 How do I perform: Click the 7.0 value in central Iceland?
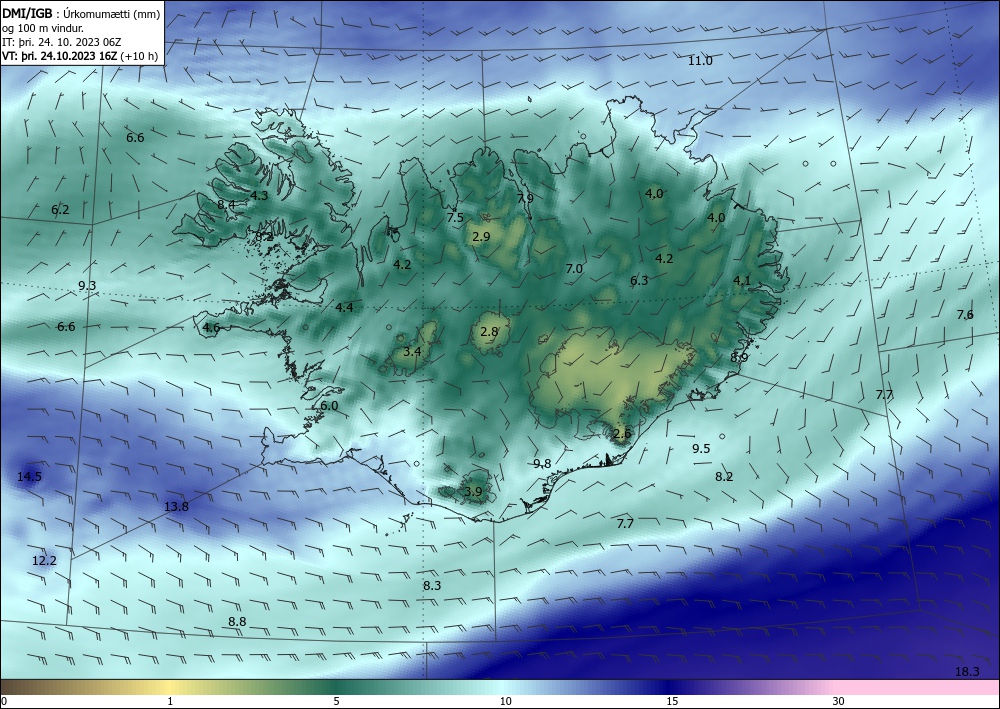pyautogui.click(x=574, y=268)
